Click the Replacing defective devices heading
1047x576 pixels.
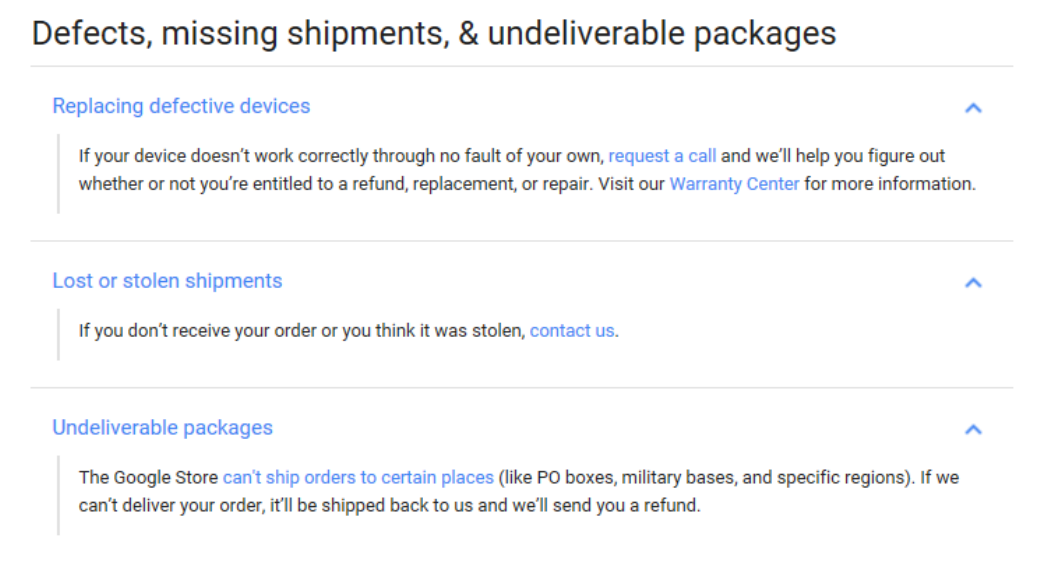[181, 106]
